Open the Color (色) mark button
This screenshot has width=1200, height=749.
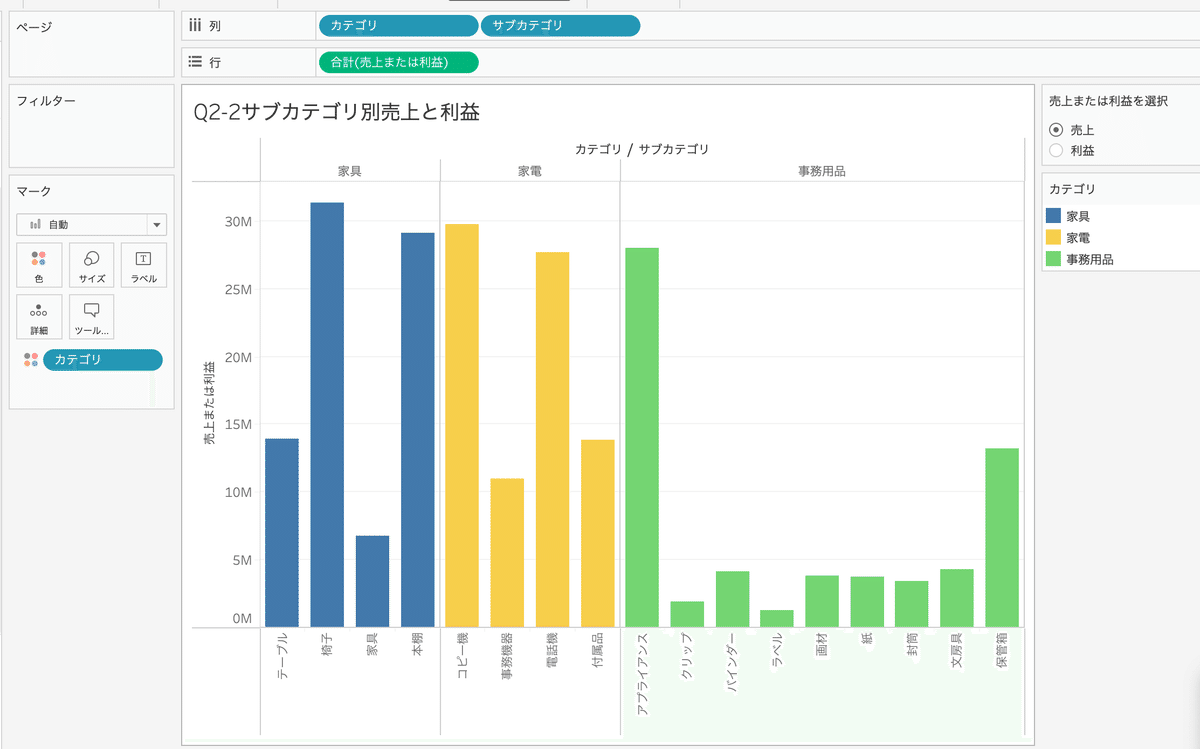(x=39, y=265)
